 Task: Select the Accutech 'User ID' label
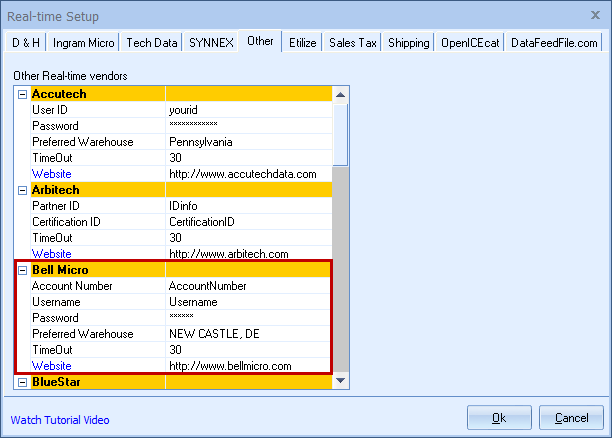[50, 110]
